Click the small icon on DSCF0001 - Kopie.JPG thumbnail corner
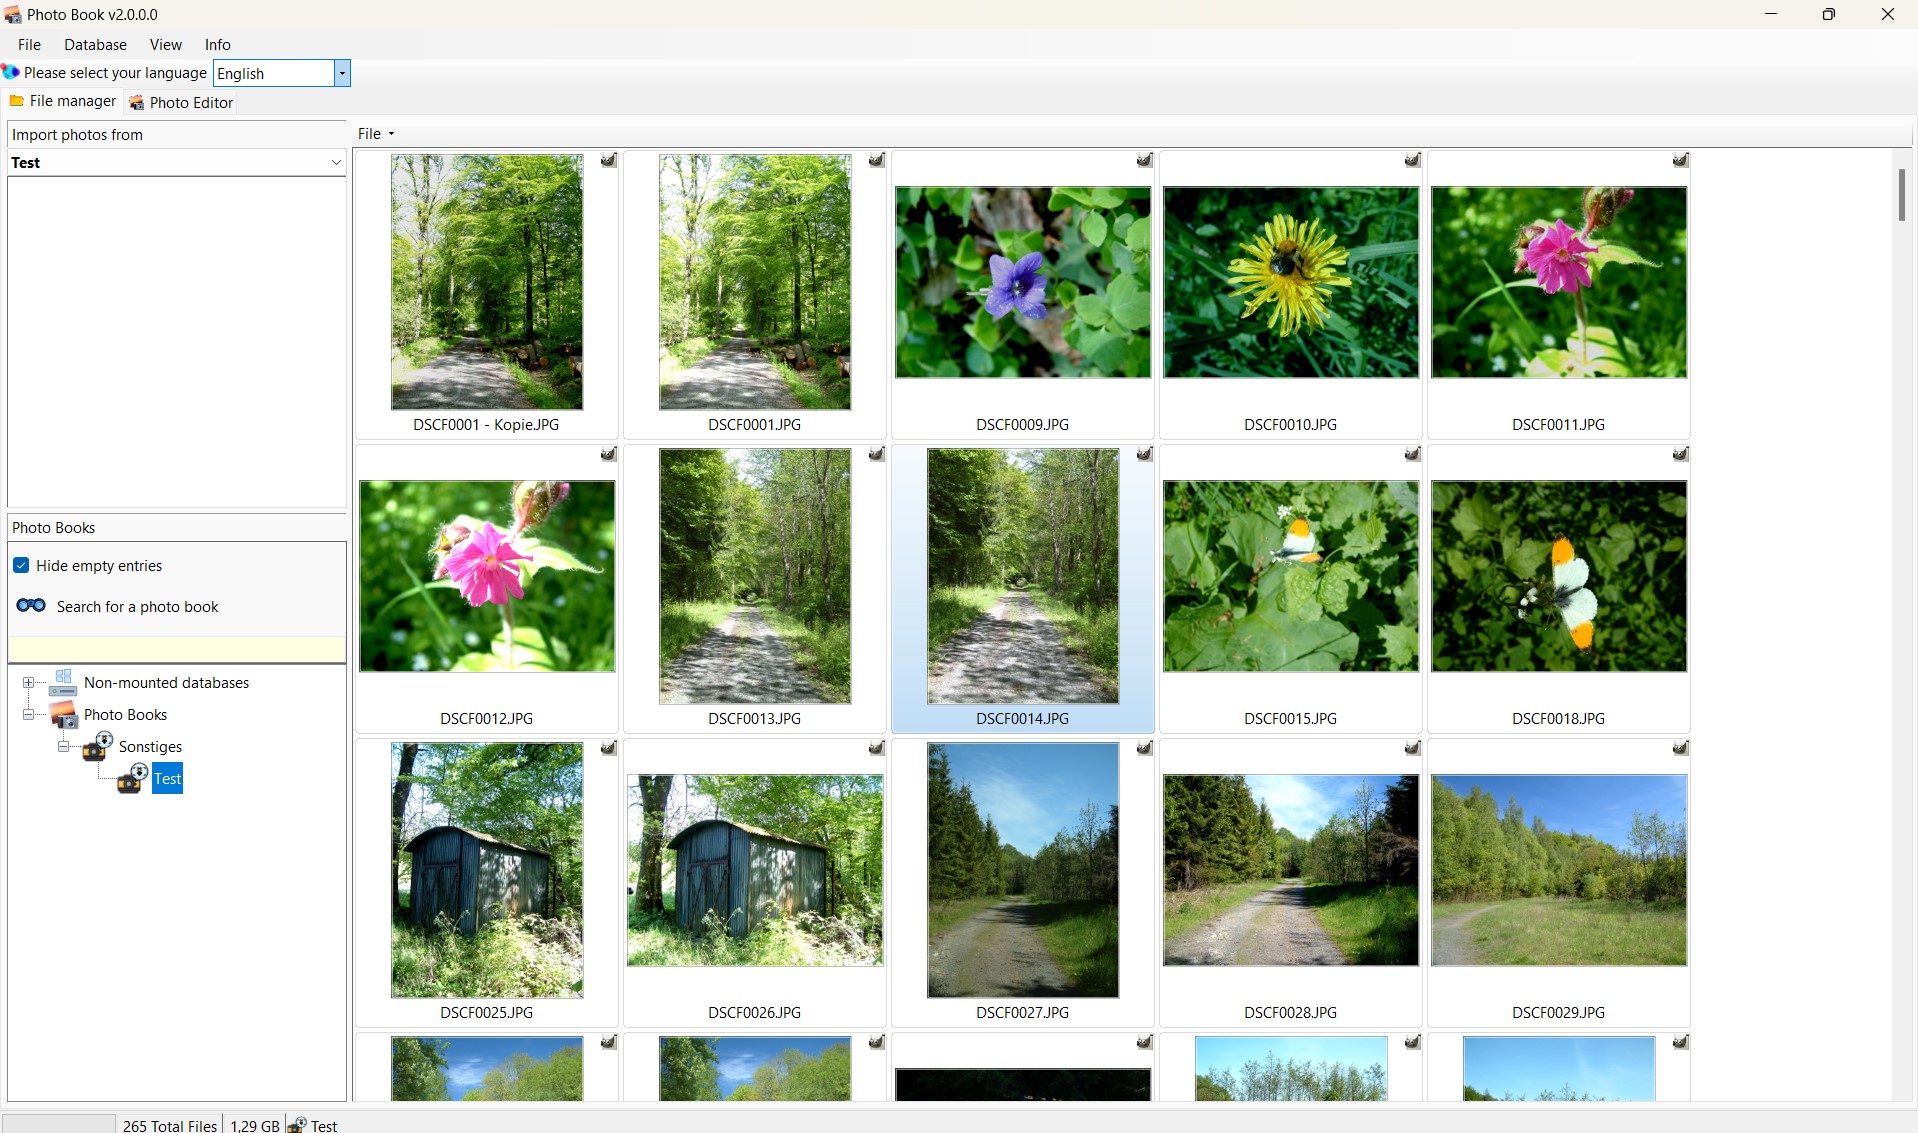The image size is (1918, 1133). click(608, 160)
